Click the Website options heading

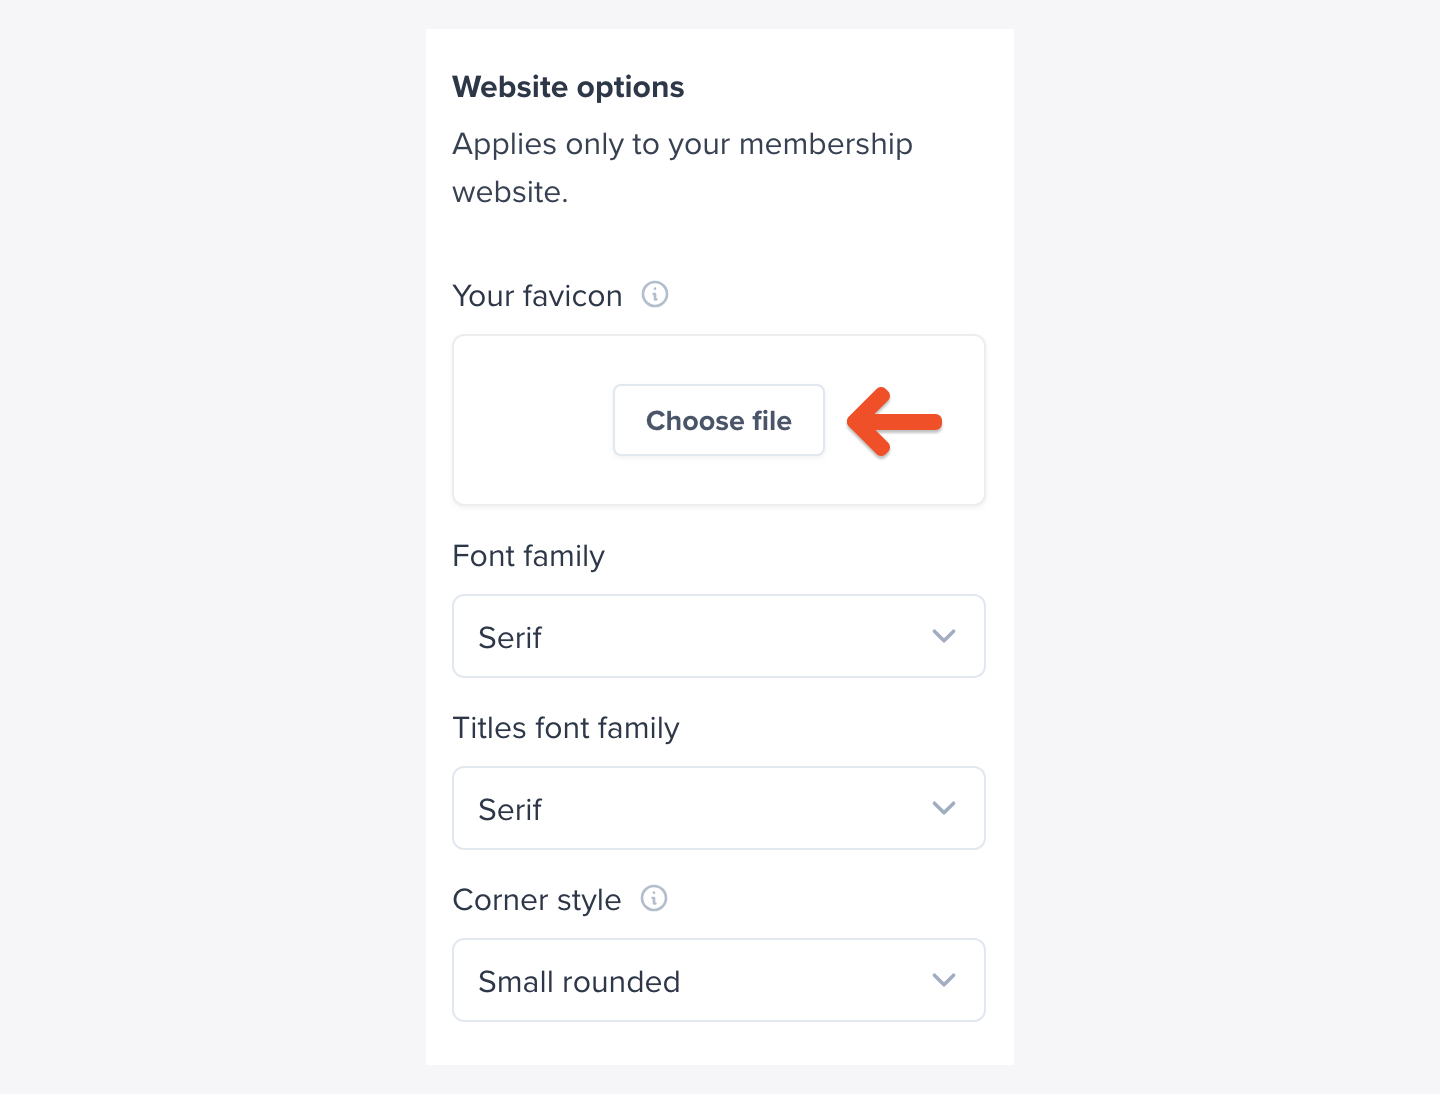click(568, 87)
